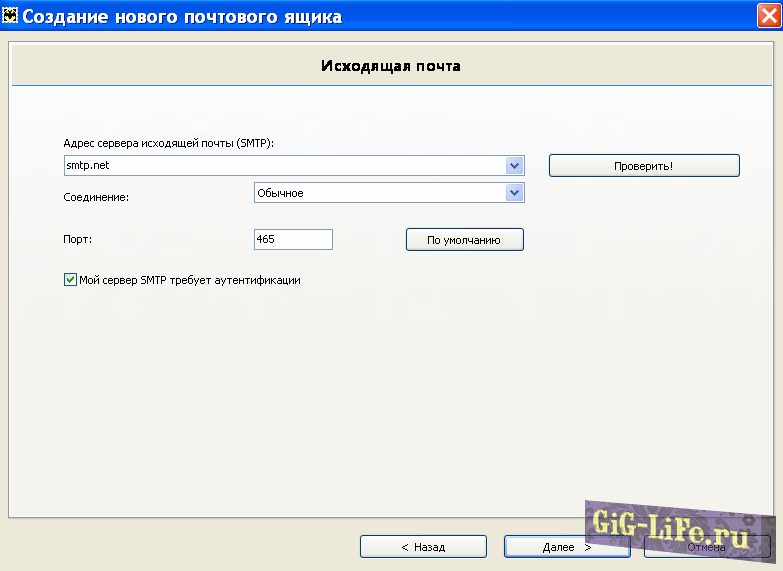Viewport: 783px width, 571px height.
Task: Cancel the wizard with Отмена button
Action: pos(707,547)
